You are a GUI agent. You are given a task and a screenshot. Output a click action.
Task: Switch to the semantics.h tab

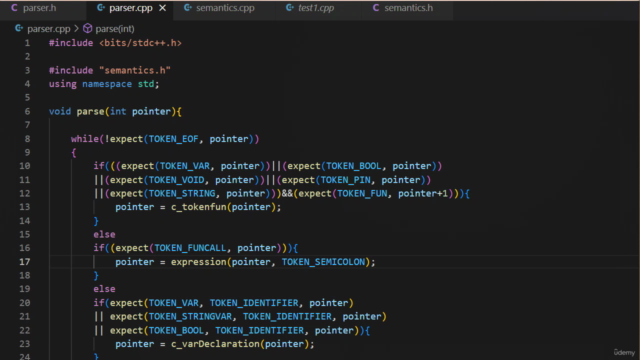tap(408, 8)
